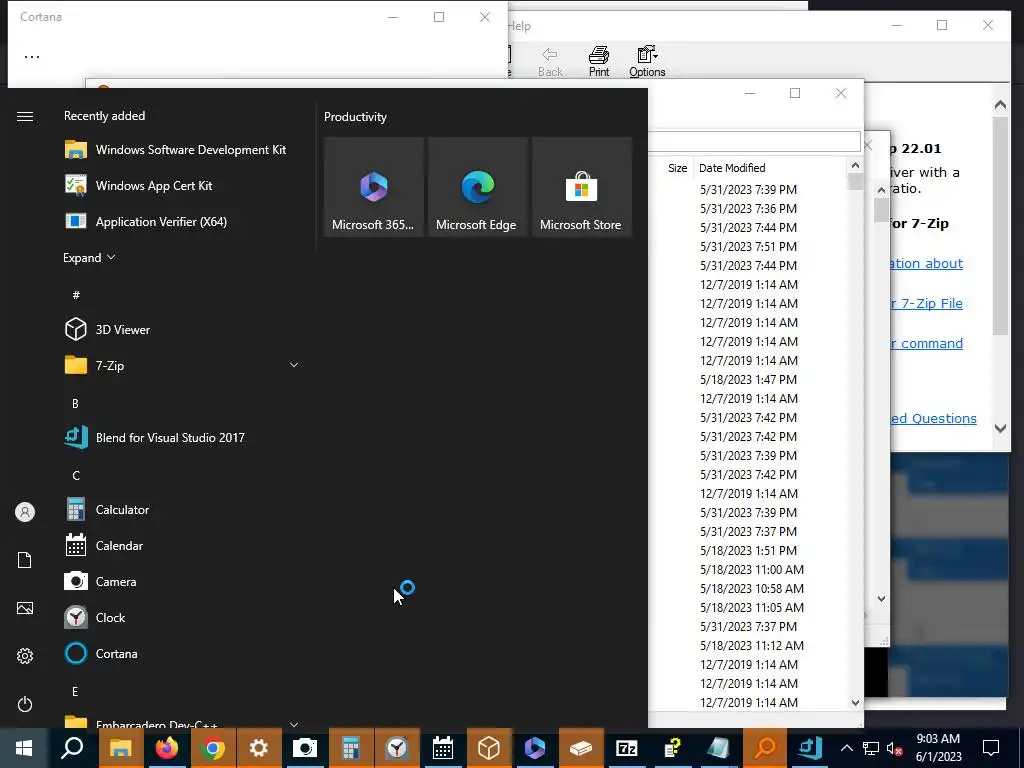Open the Power options in Start
The image size is (1024, 768).
(x=25, y=704)
